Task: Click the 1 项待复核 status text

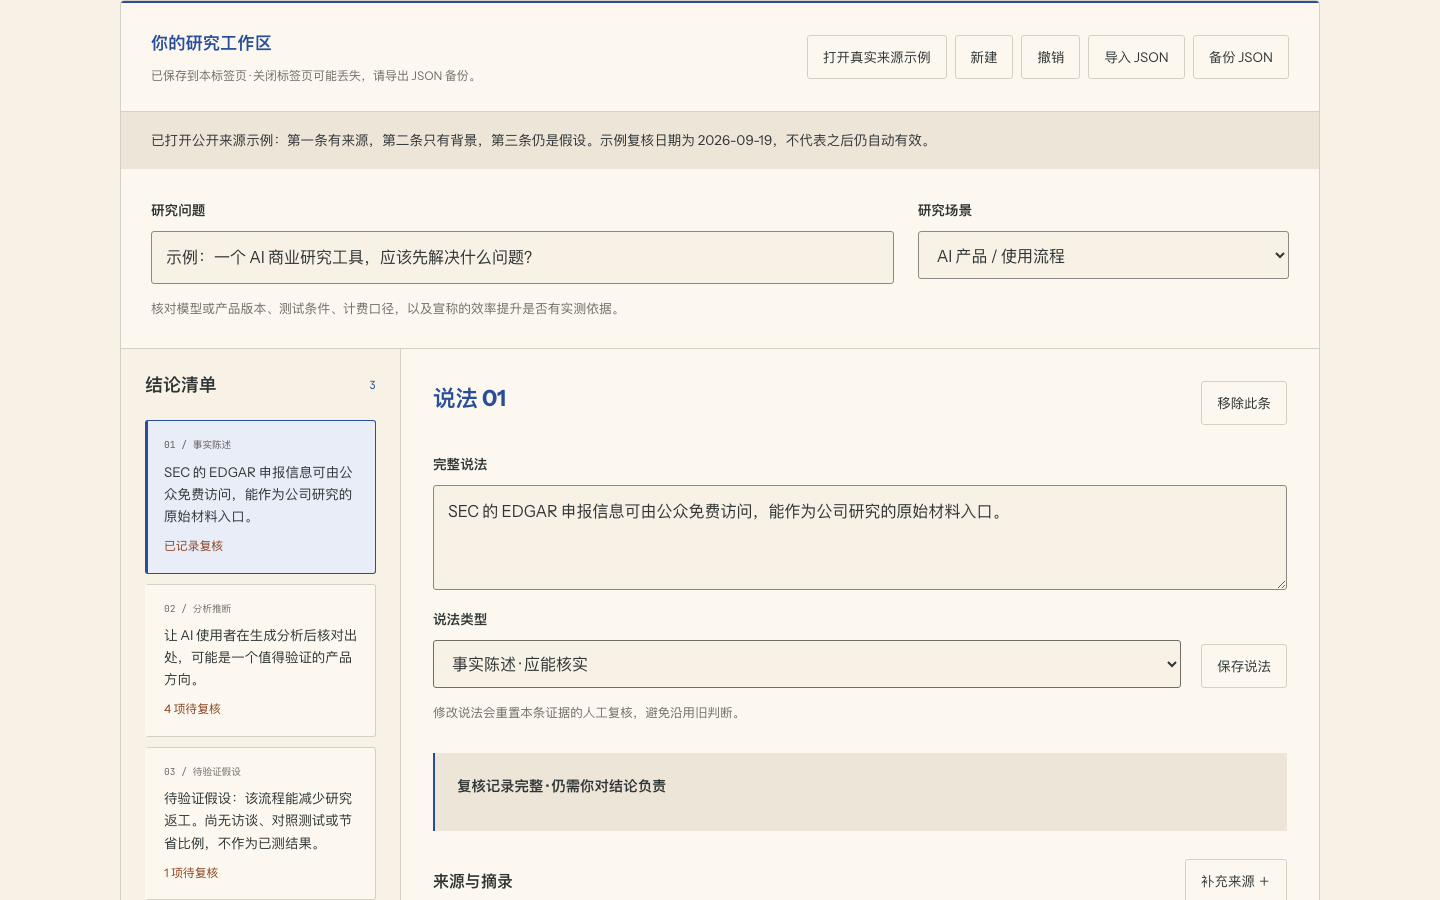Action: tap(191, 873)
